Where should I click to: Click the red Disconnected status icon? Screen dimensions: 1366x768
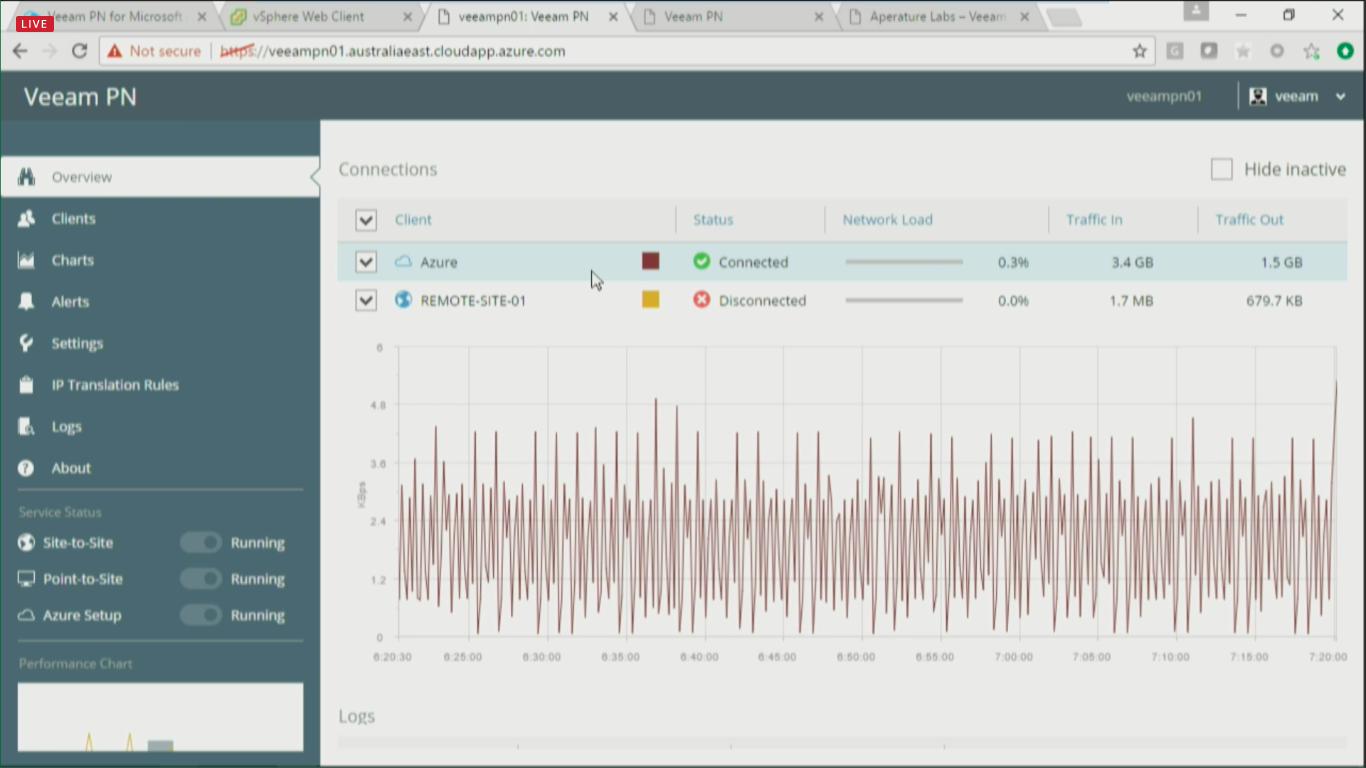point(702,299)
